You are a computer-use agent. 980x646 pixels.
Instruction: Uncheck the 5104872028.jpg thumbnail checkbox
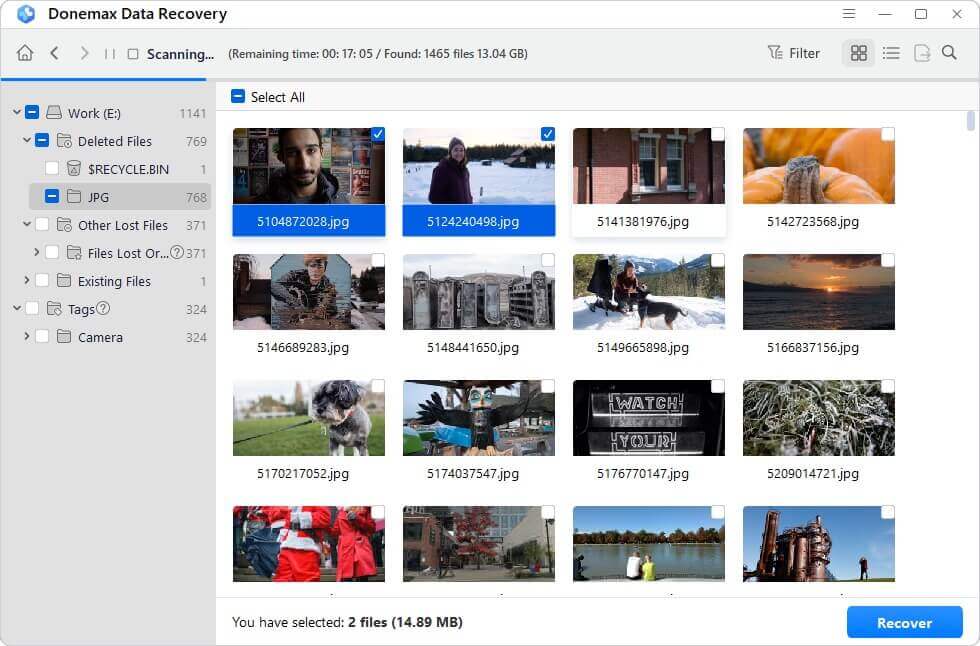pyautogui.click(x=378, y=134)
